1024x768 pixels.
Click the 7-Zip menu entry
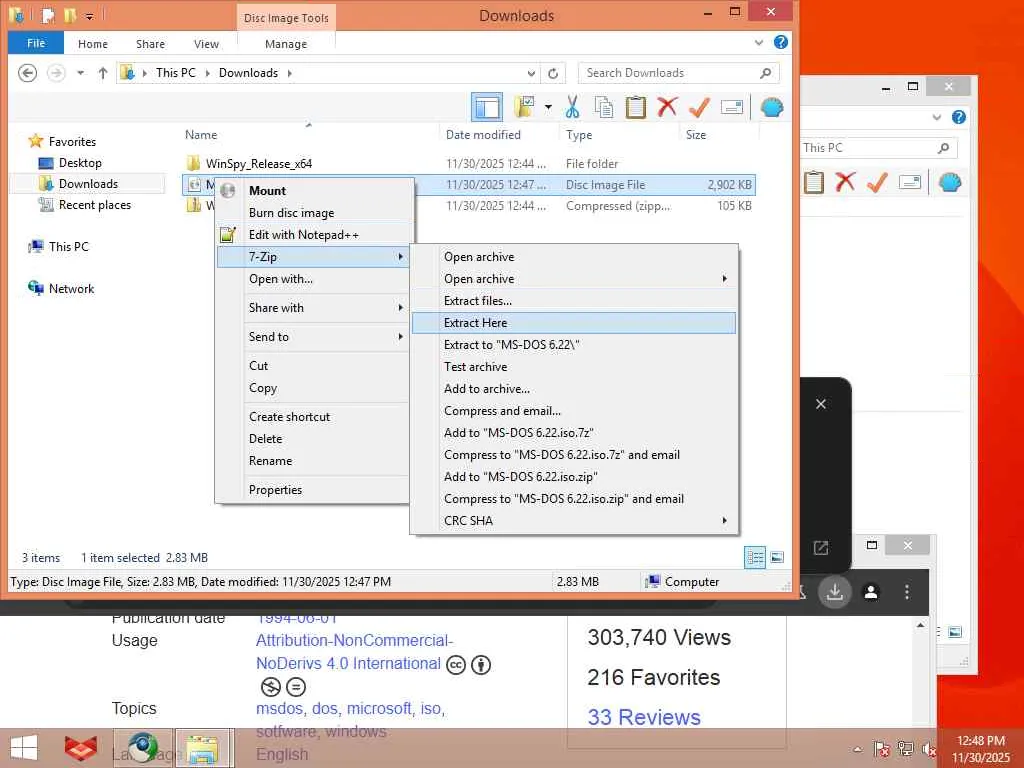pyautogui.click(x=314, y=257)
